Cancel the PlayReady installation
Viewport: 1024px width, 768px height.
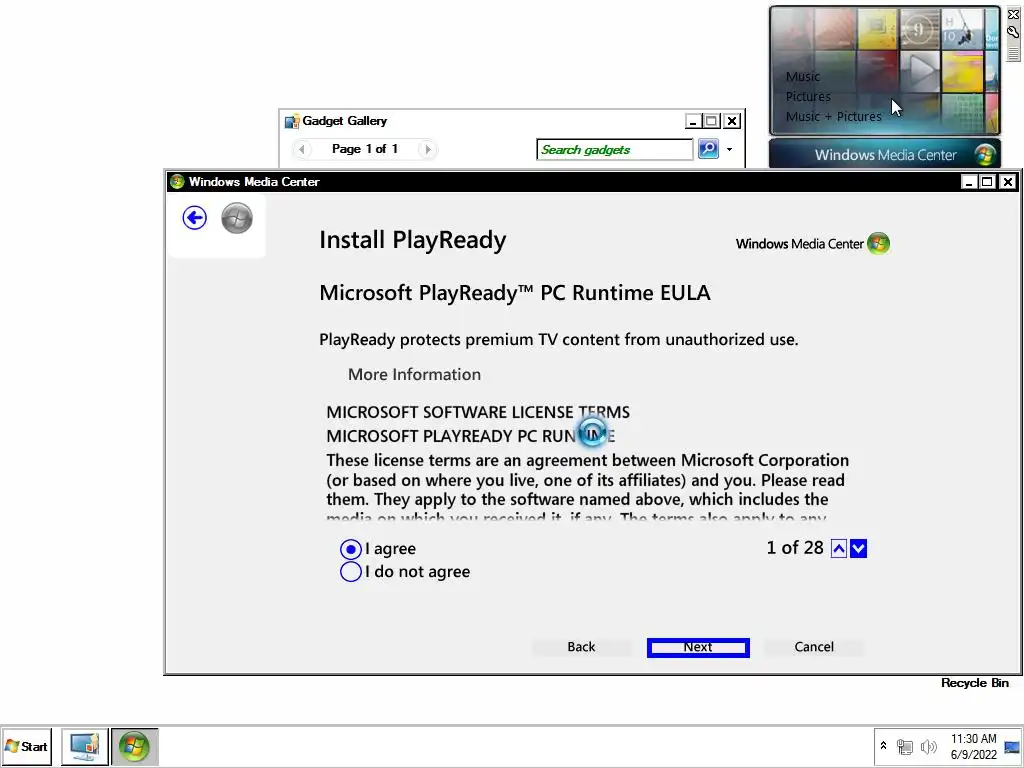click(814, 647)
